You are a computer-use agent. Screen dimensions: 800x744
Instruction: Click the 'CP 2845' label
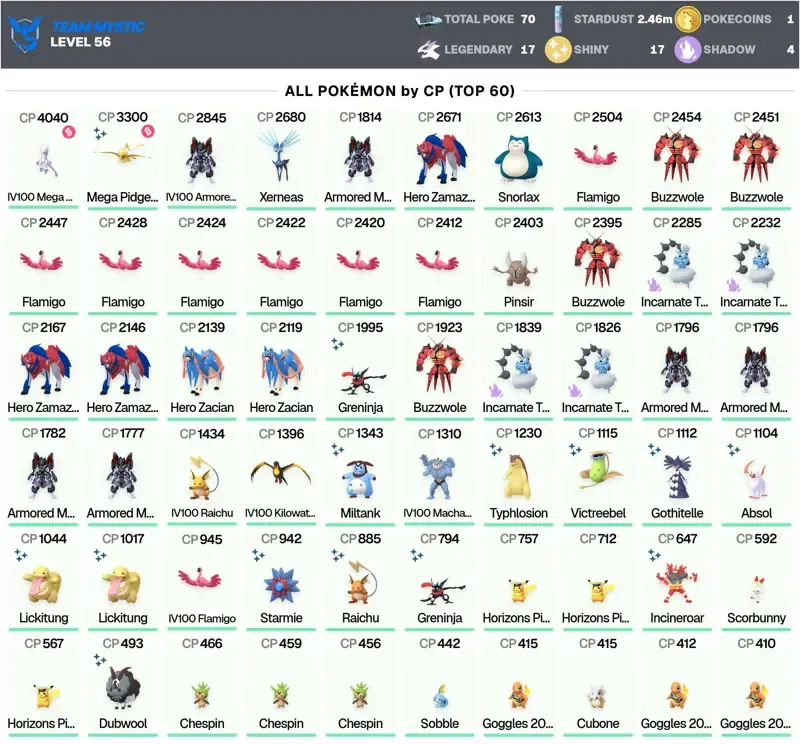pos(202,118)
